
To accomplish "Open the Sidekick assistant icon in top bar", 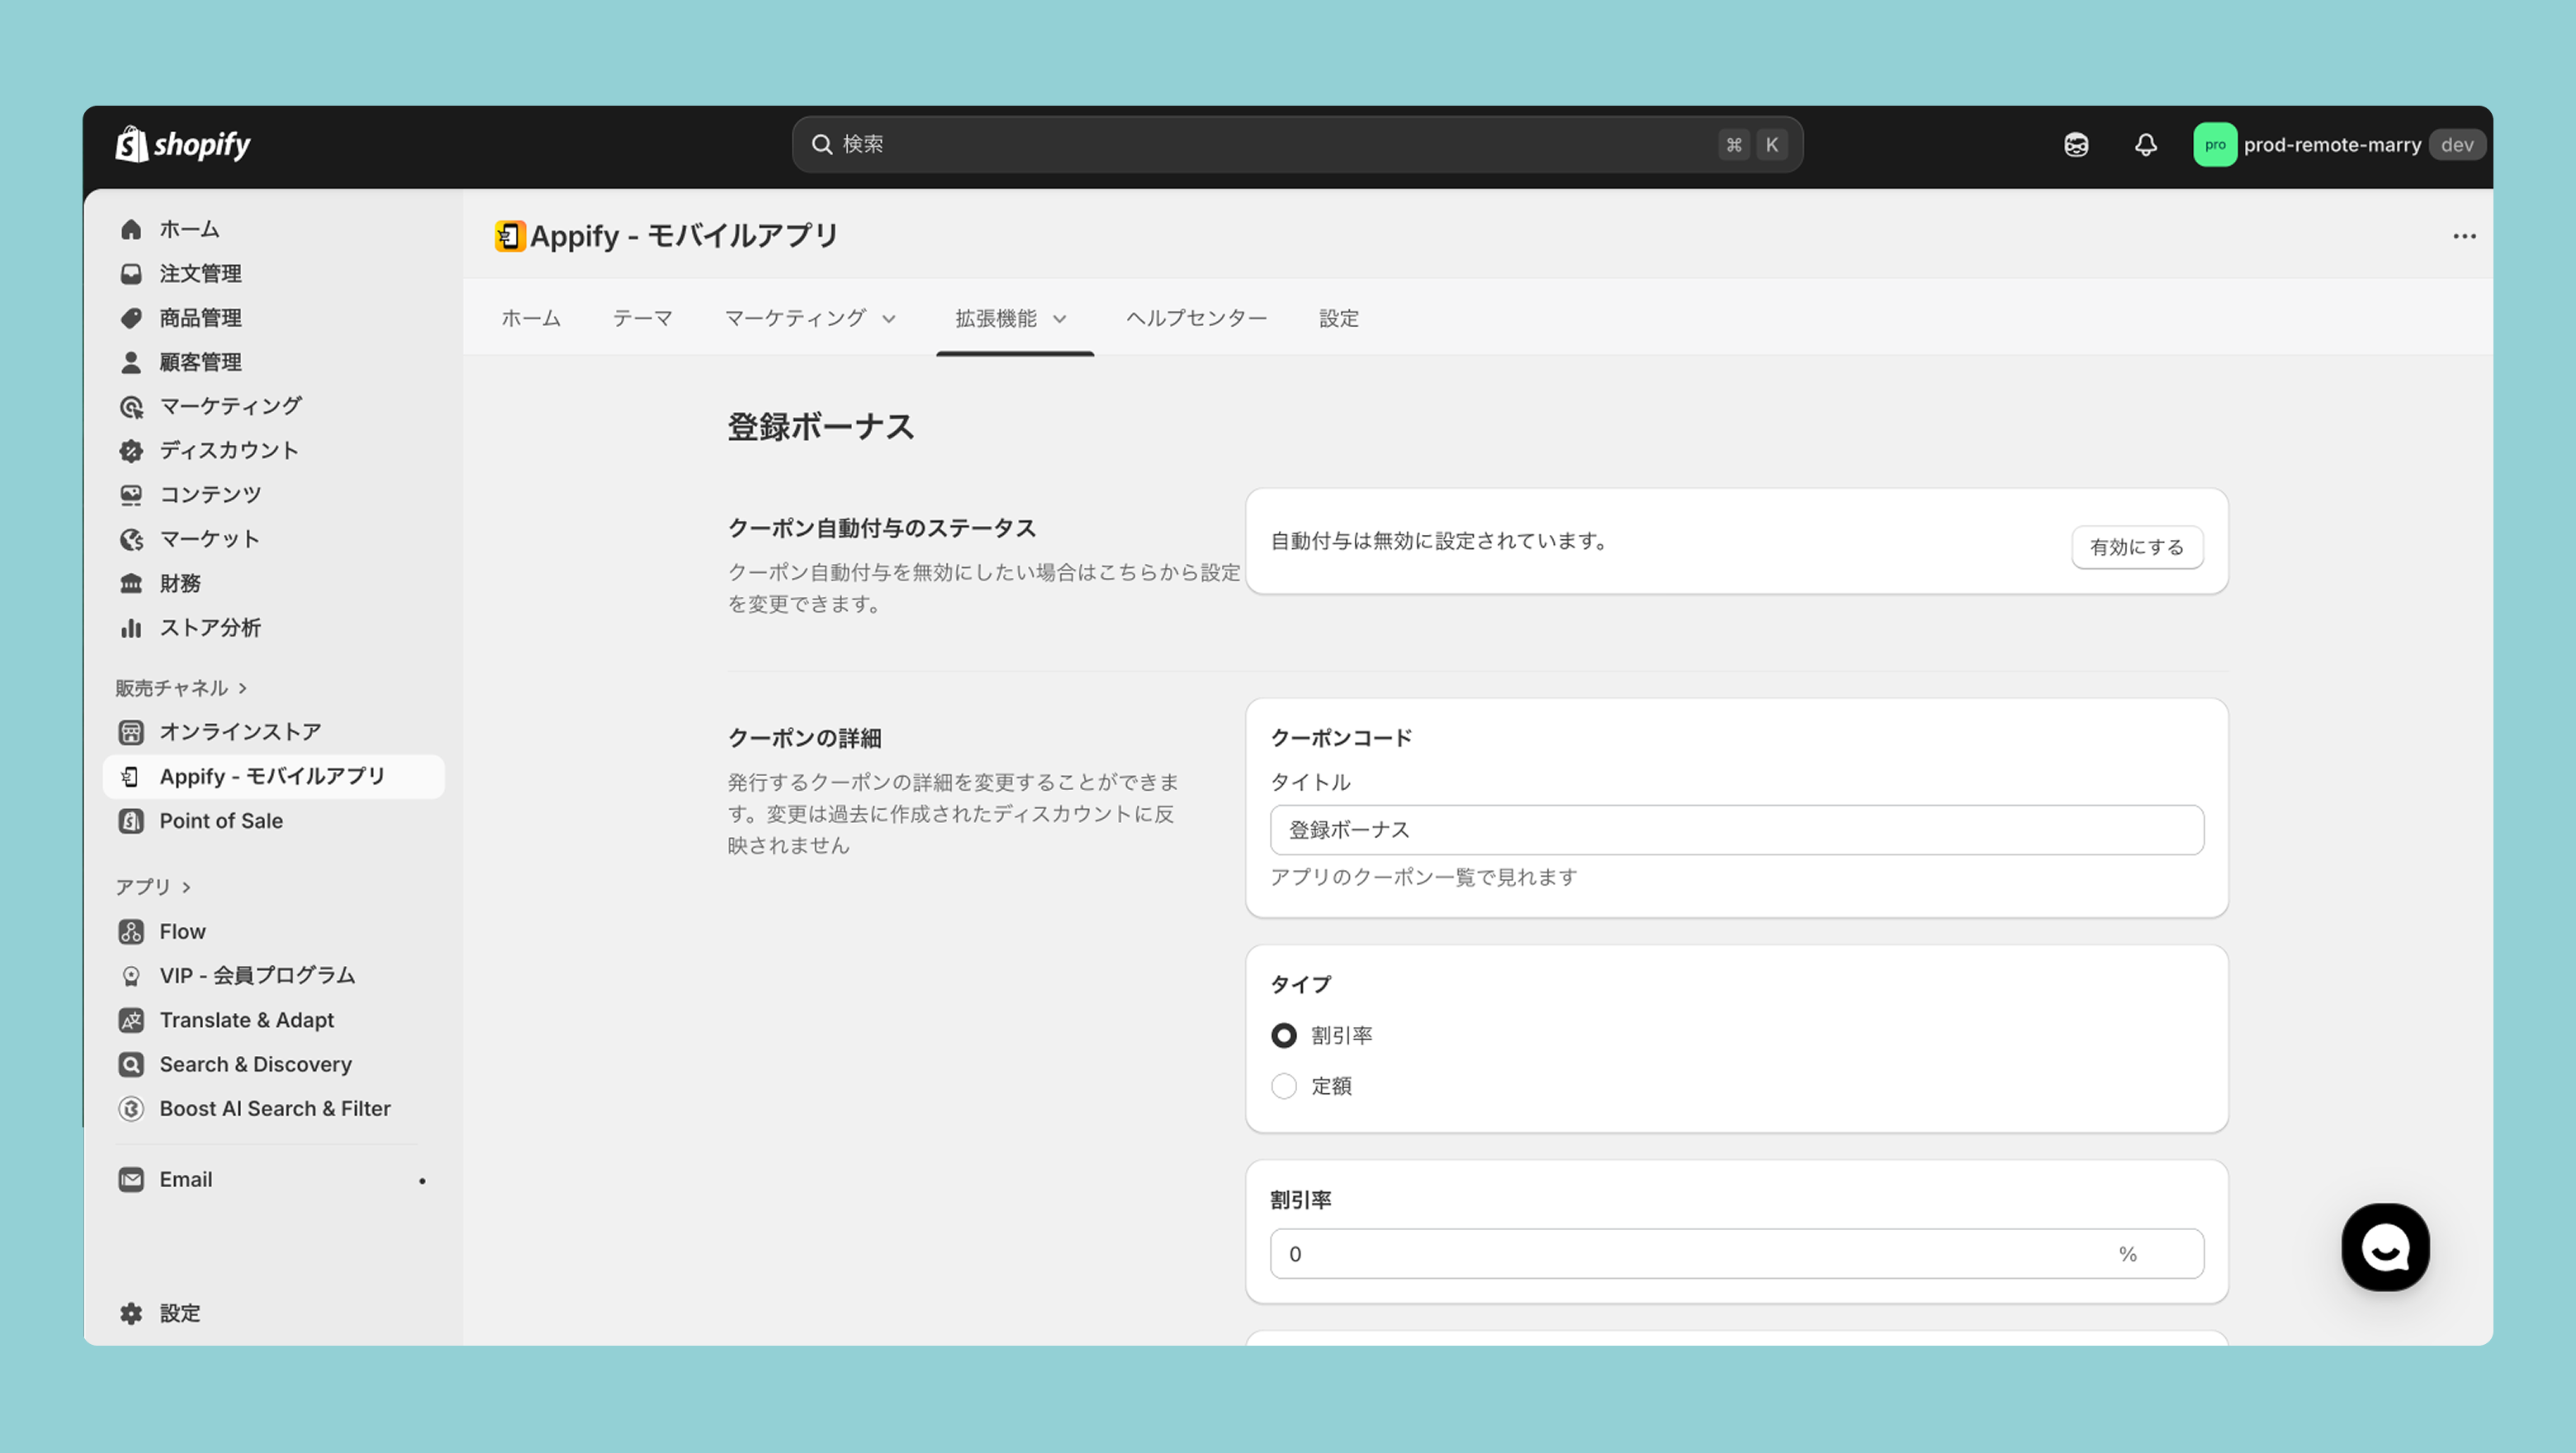I will point(2076,145).
